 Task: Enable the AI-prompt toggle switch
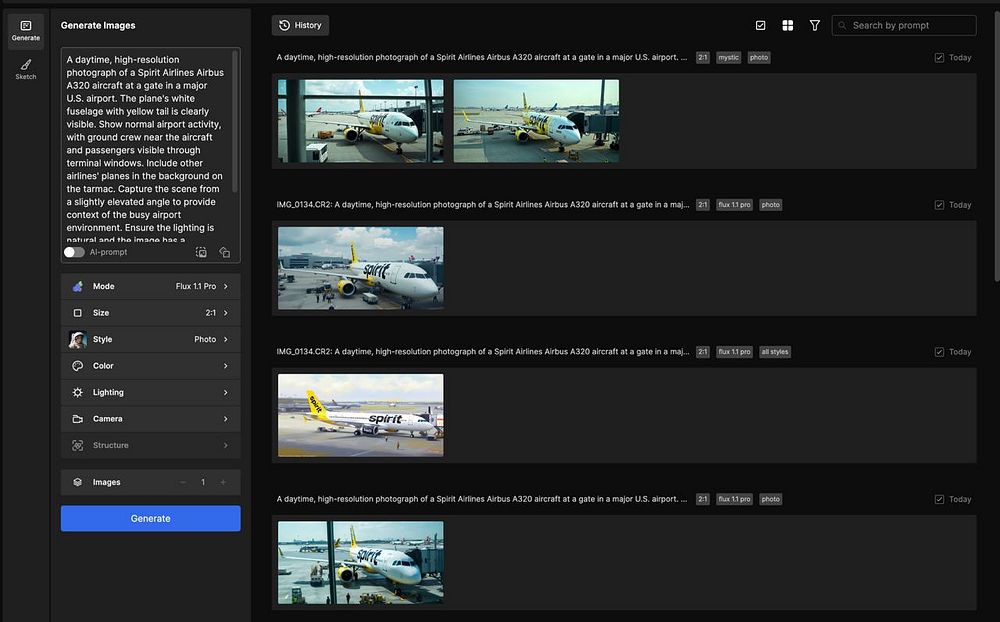point(74,253)
